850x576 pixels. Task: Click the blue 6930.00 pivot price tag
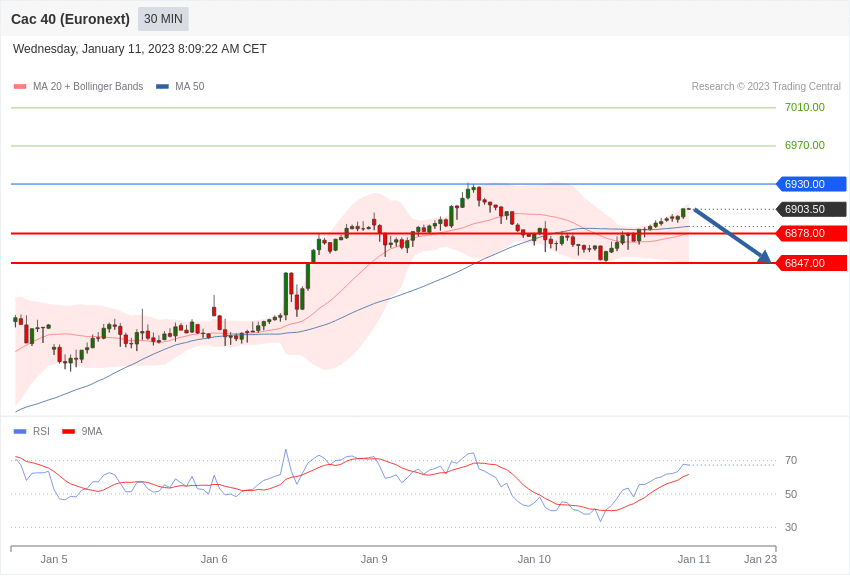812,184
